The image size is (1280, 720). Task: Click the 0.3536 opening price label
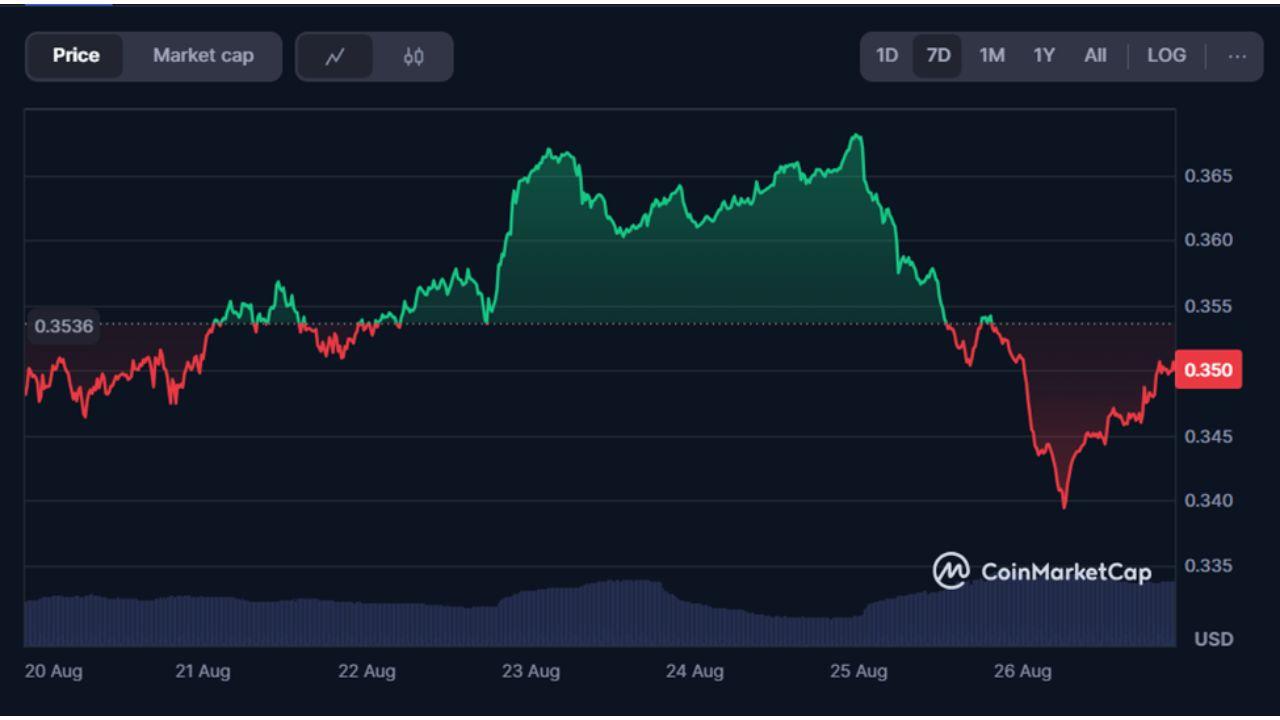[x=63, y=325]
